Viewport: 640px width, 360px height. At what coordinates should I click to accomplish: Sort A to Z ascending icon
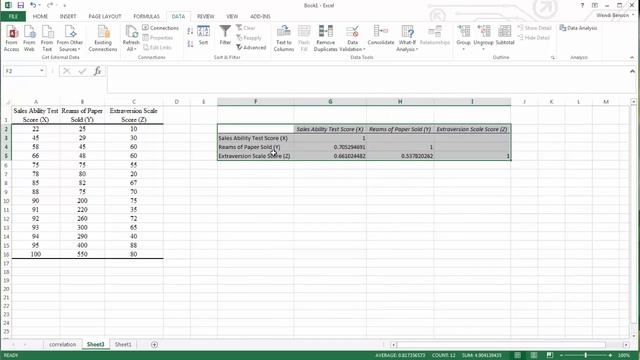tap(190, 31)
